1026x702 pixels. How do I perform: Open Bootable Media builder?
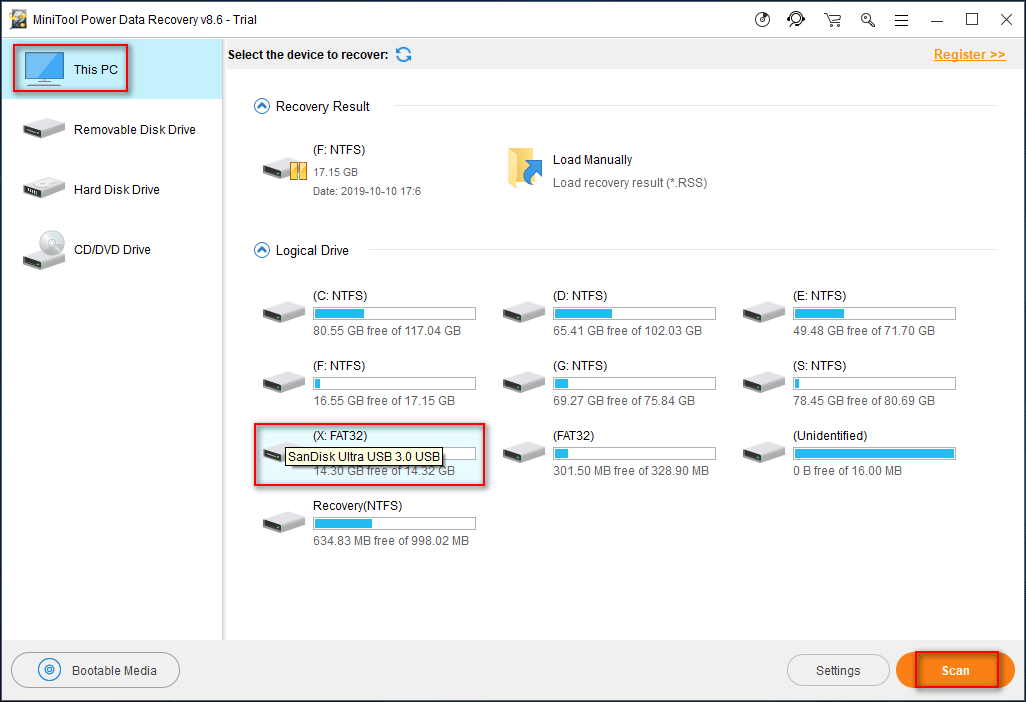point(96,670)
